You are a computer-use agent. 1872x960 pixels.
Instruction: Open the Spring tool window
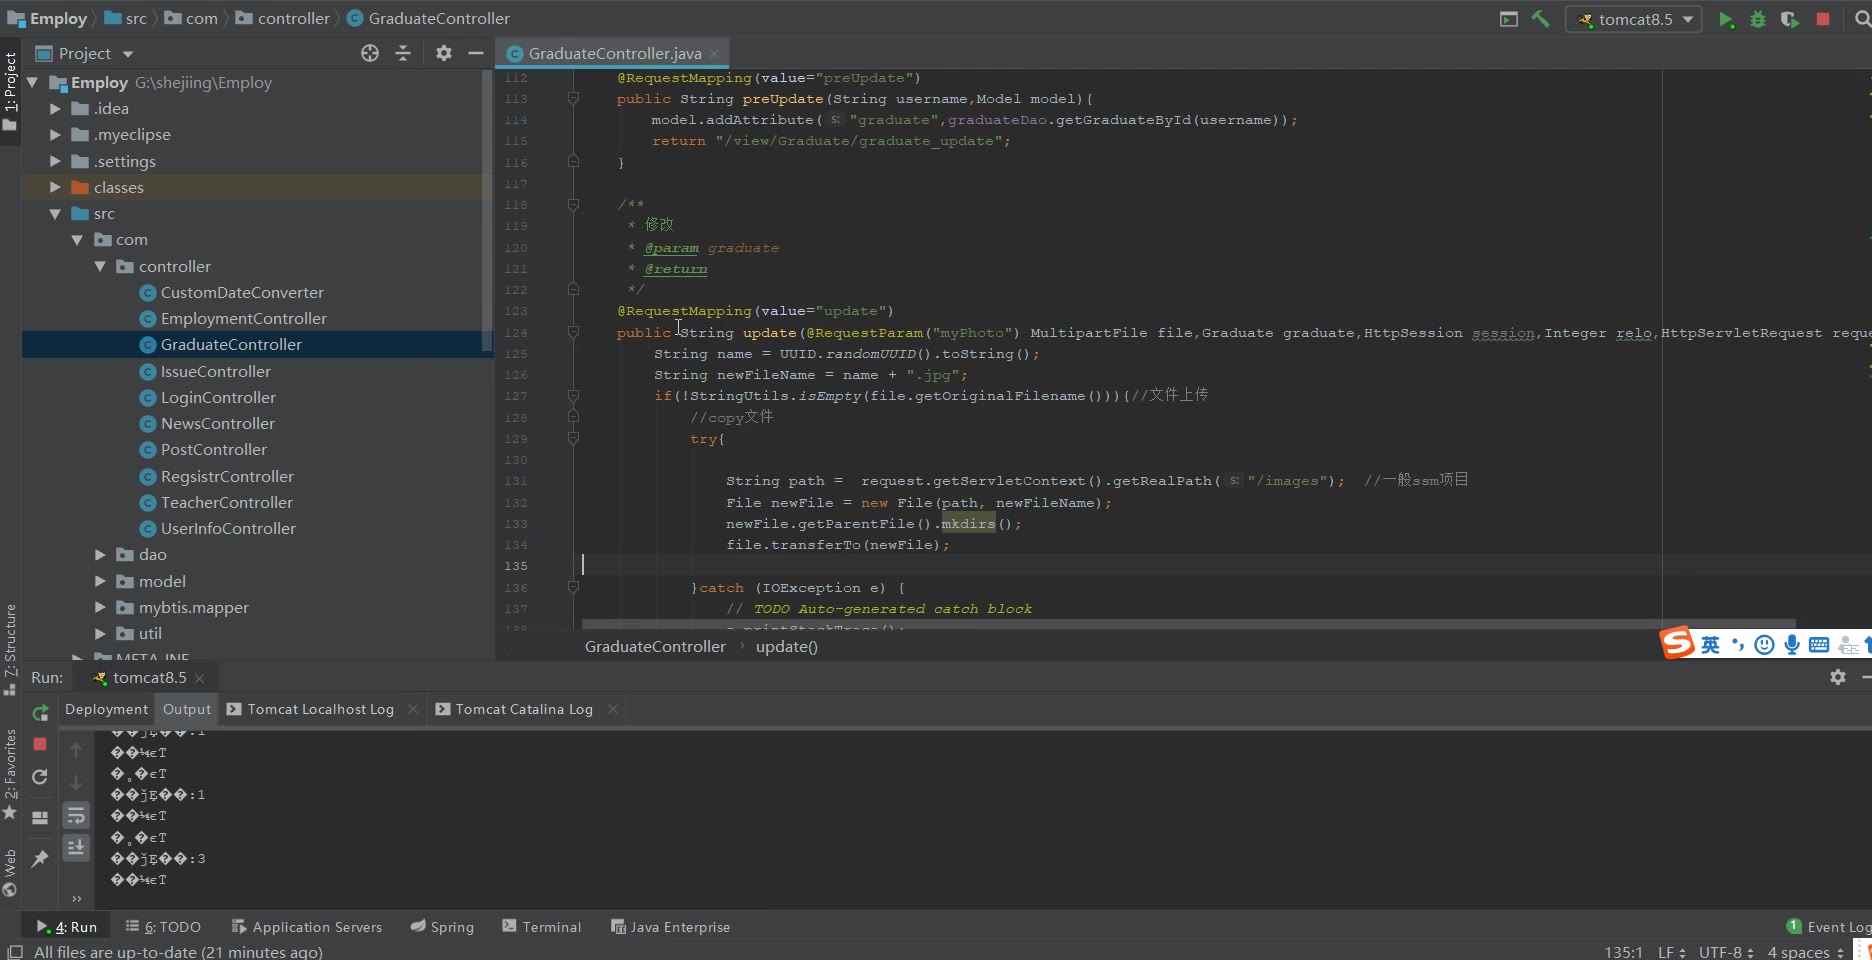442,927
